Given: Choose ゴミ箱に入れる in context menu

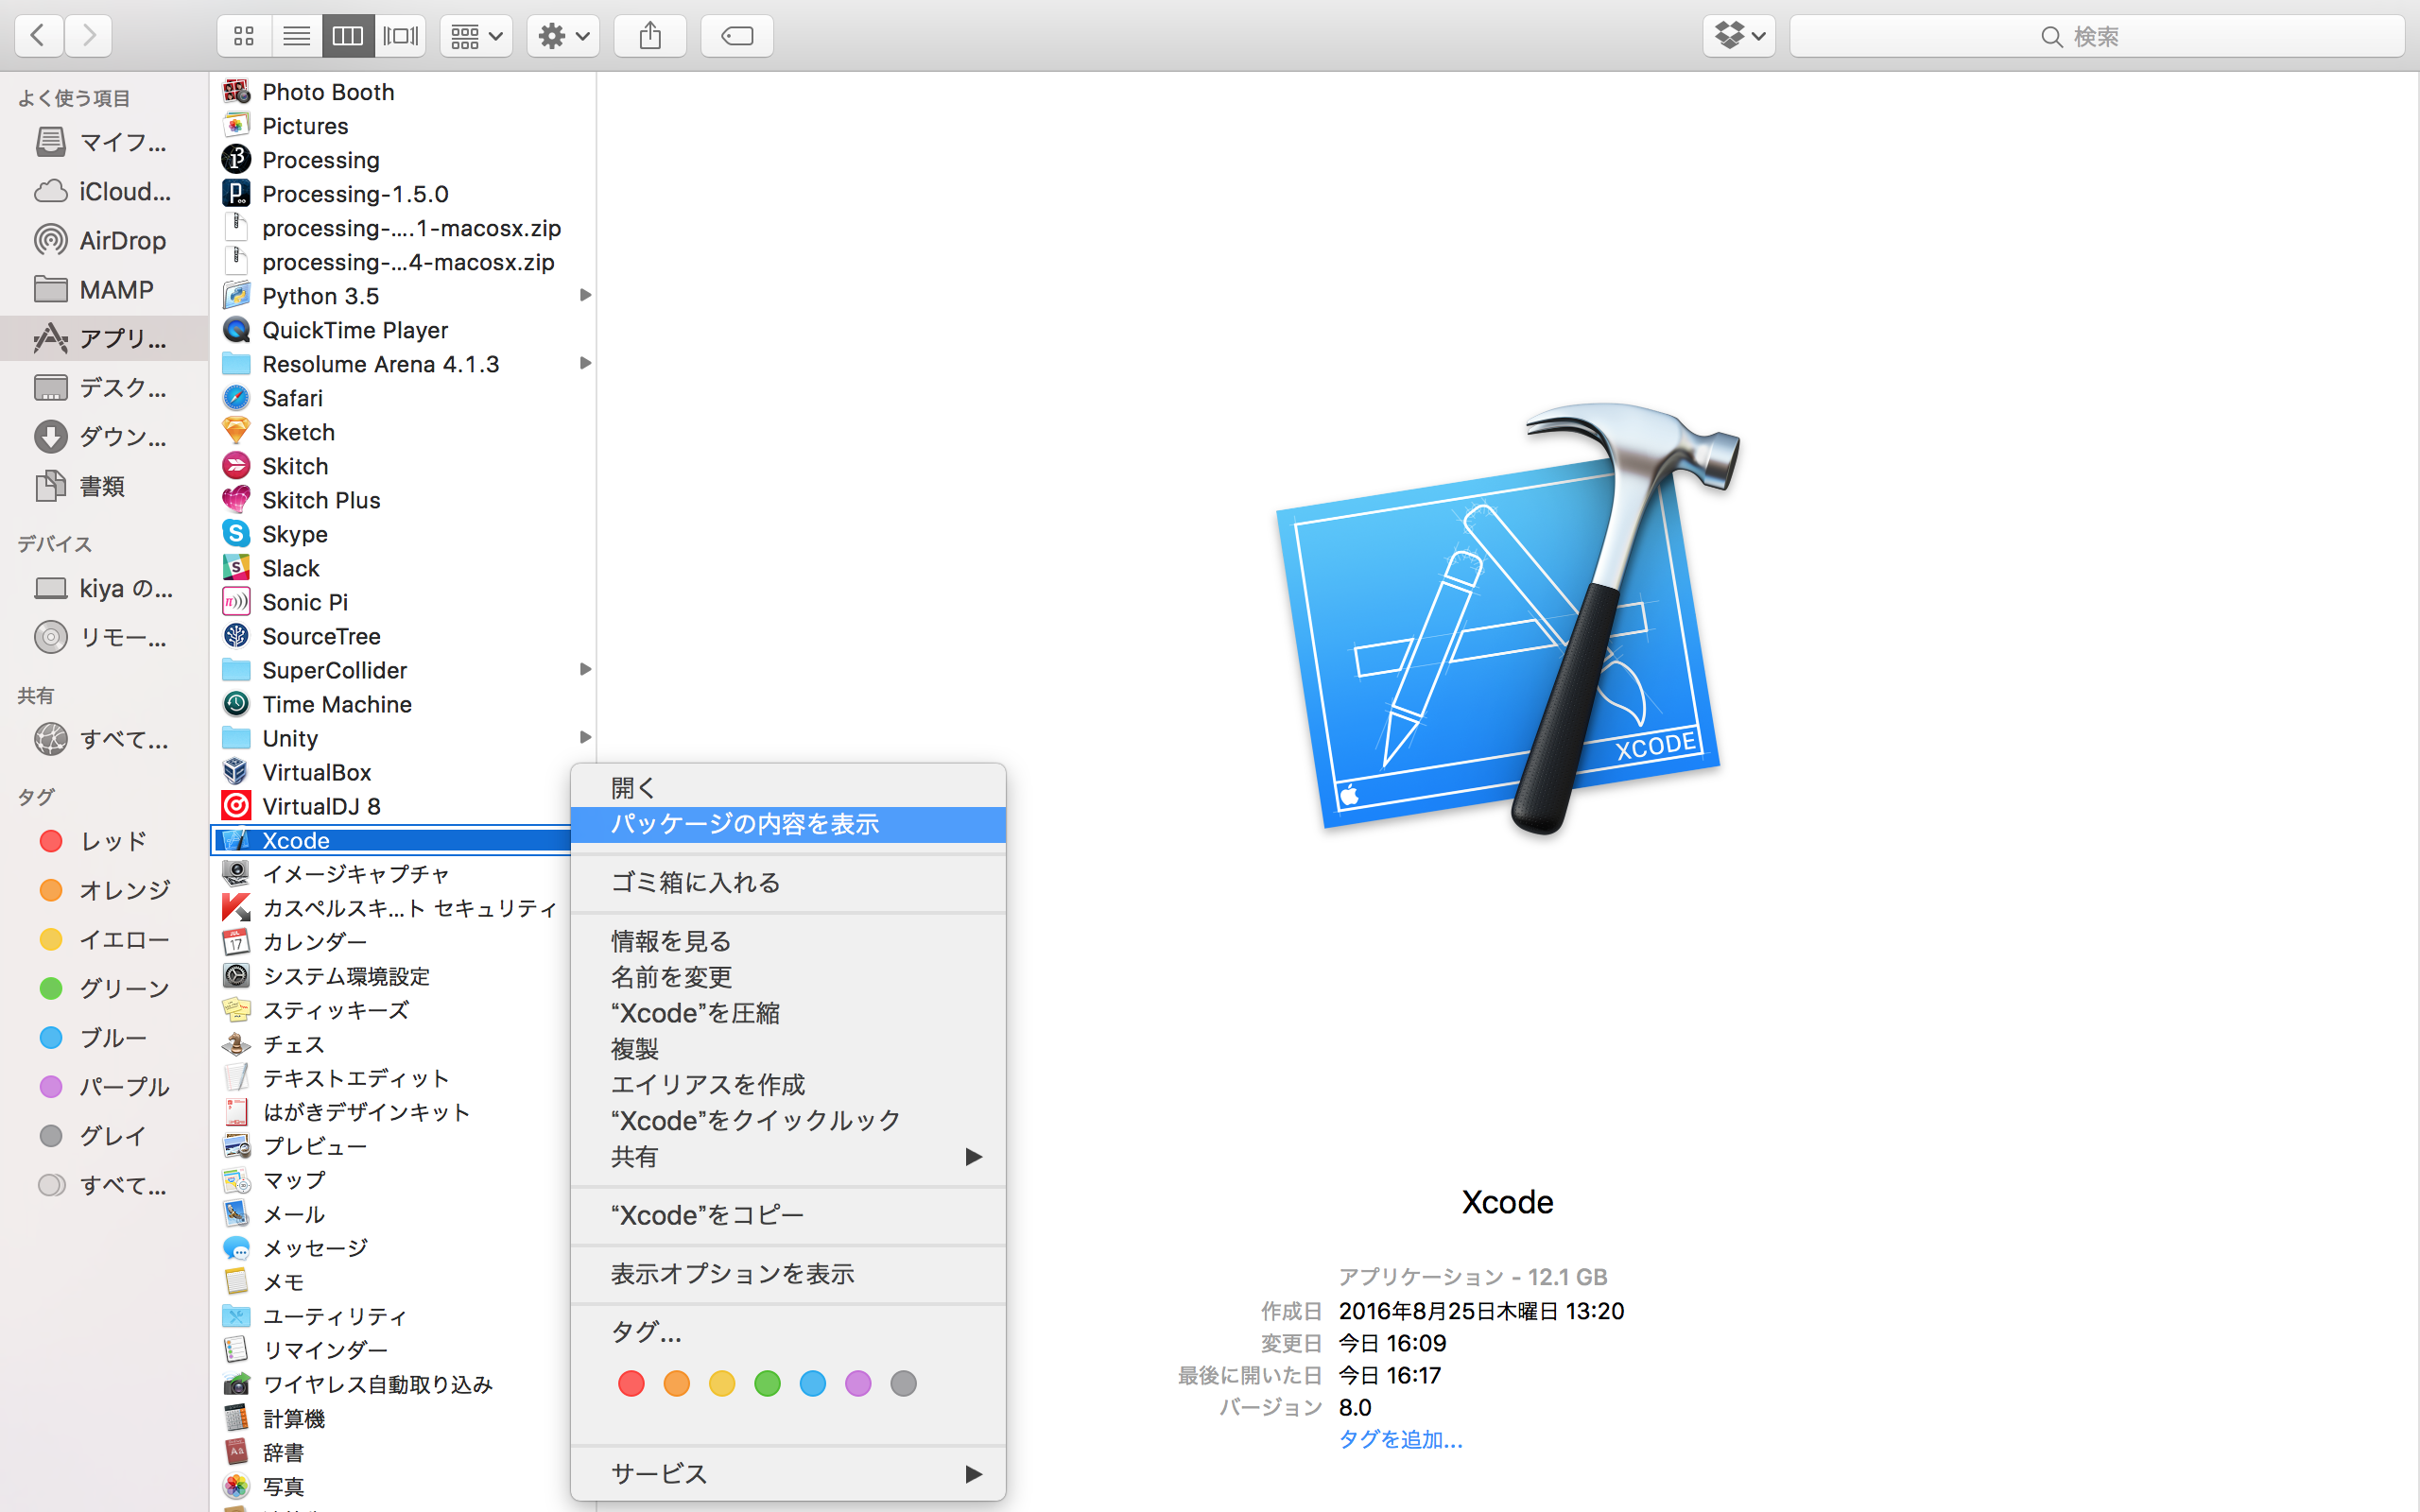Looking at the screenshot, I should pos(788,882).
